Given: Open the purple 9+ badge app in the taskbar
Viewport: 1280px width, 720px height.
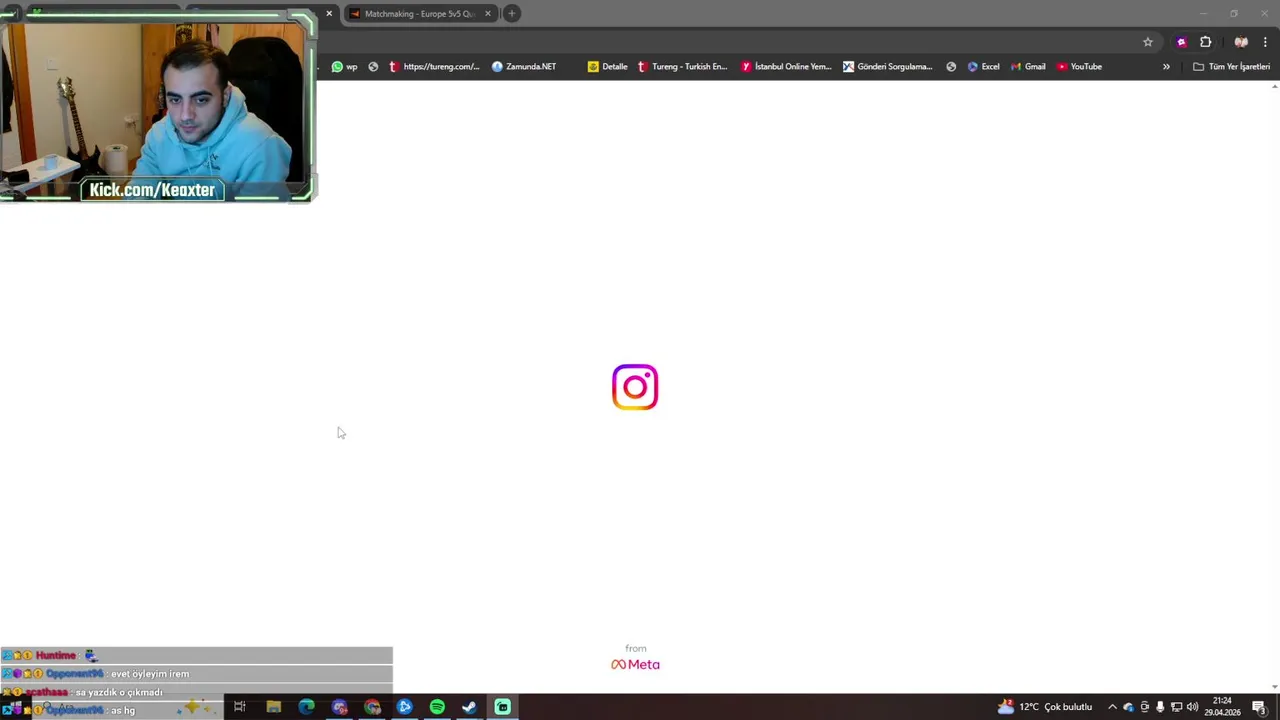Looking at the screenshot, I should tap(340, 707).
